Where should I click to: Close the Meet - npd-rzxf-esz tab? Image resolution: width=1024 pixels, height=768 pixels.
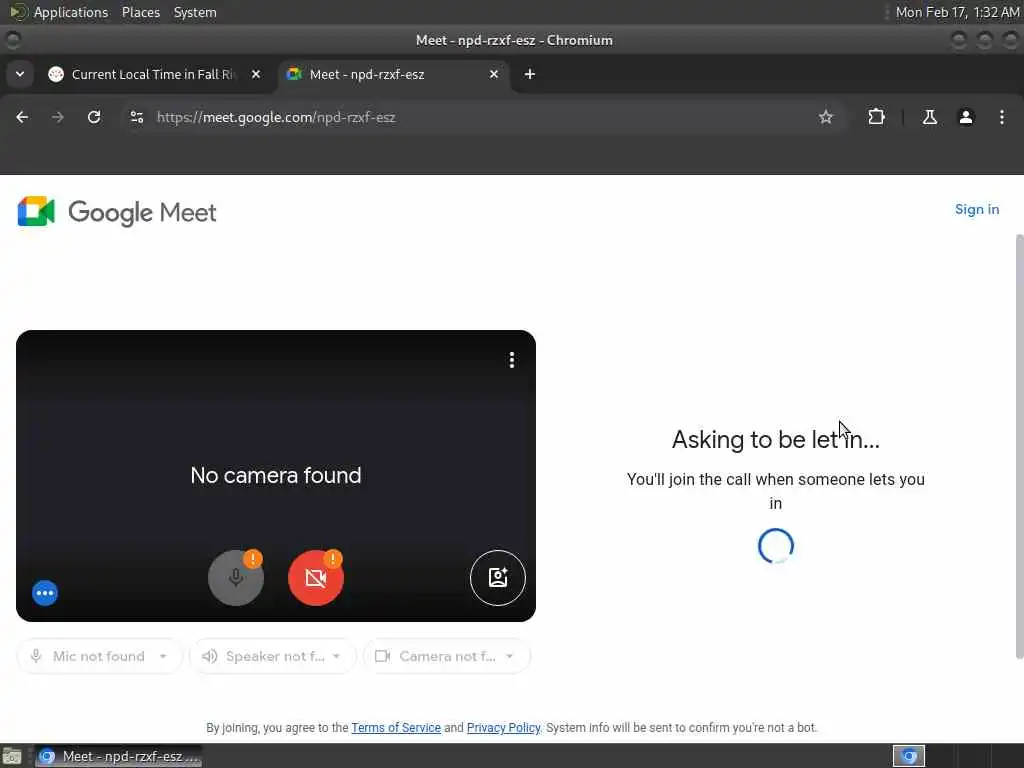[x=494, y=74]
